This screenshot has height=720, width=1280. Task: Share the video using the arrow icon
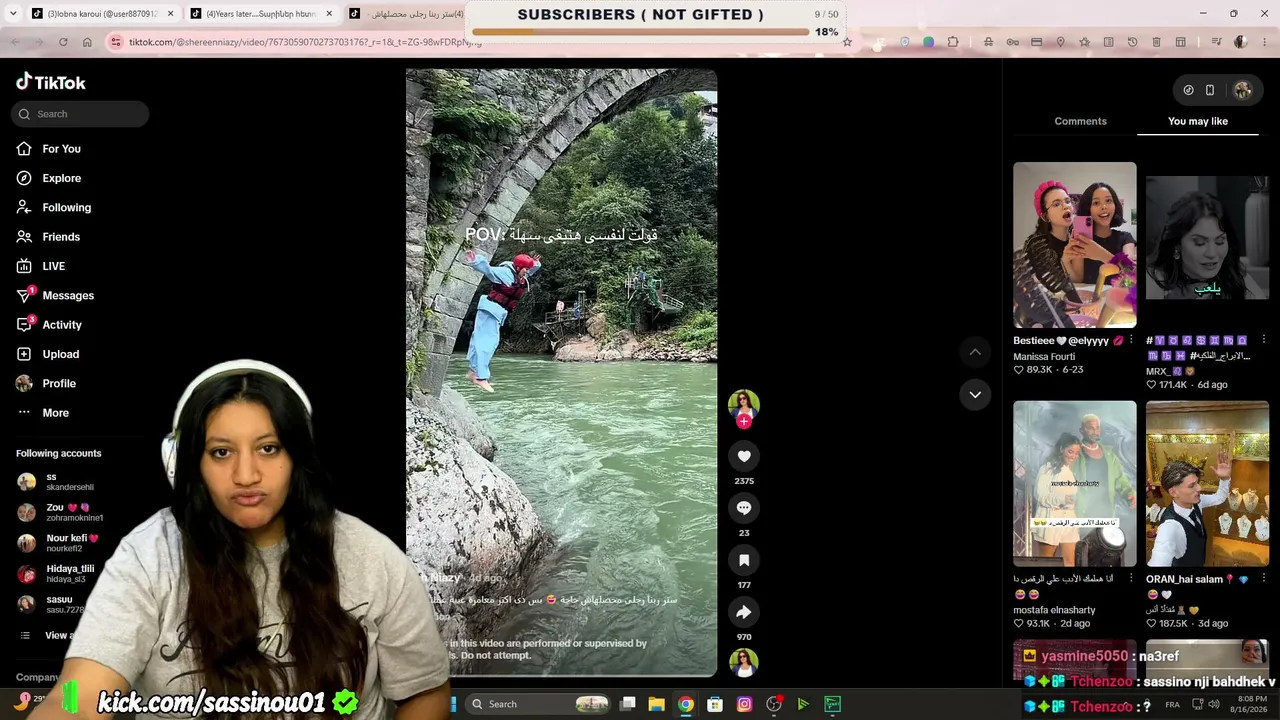744,612
